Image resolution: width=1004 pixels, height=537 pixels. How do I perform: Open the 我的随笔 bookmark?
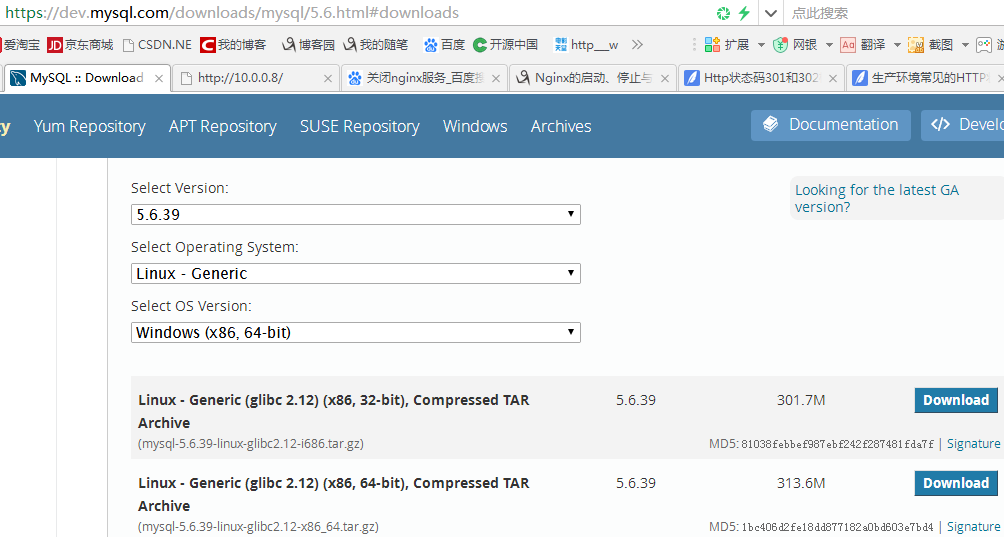pyautogui.click(x=375, y=45)
